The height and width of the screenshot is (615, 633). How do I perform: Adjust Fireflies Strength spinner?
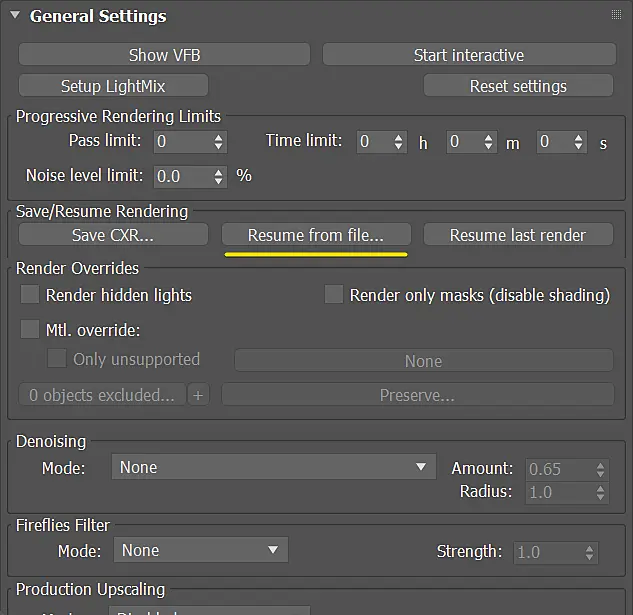pos(589,552)
